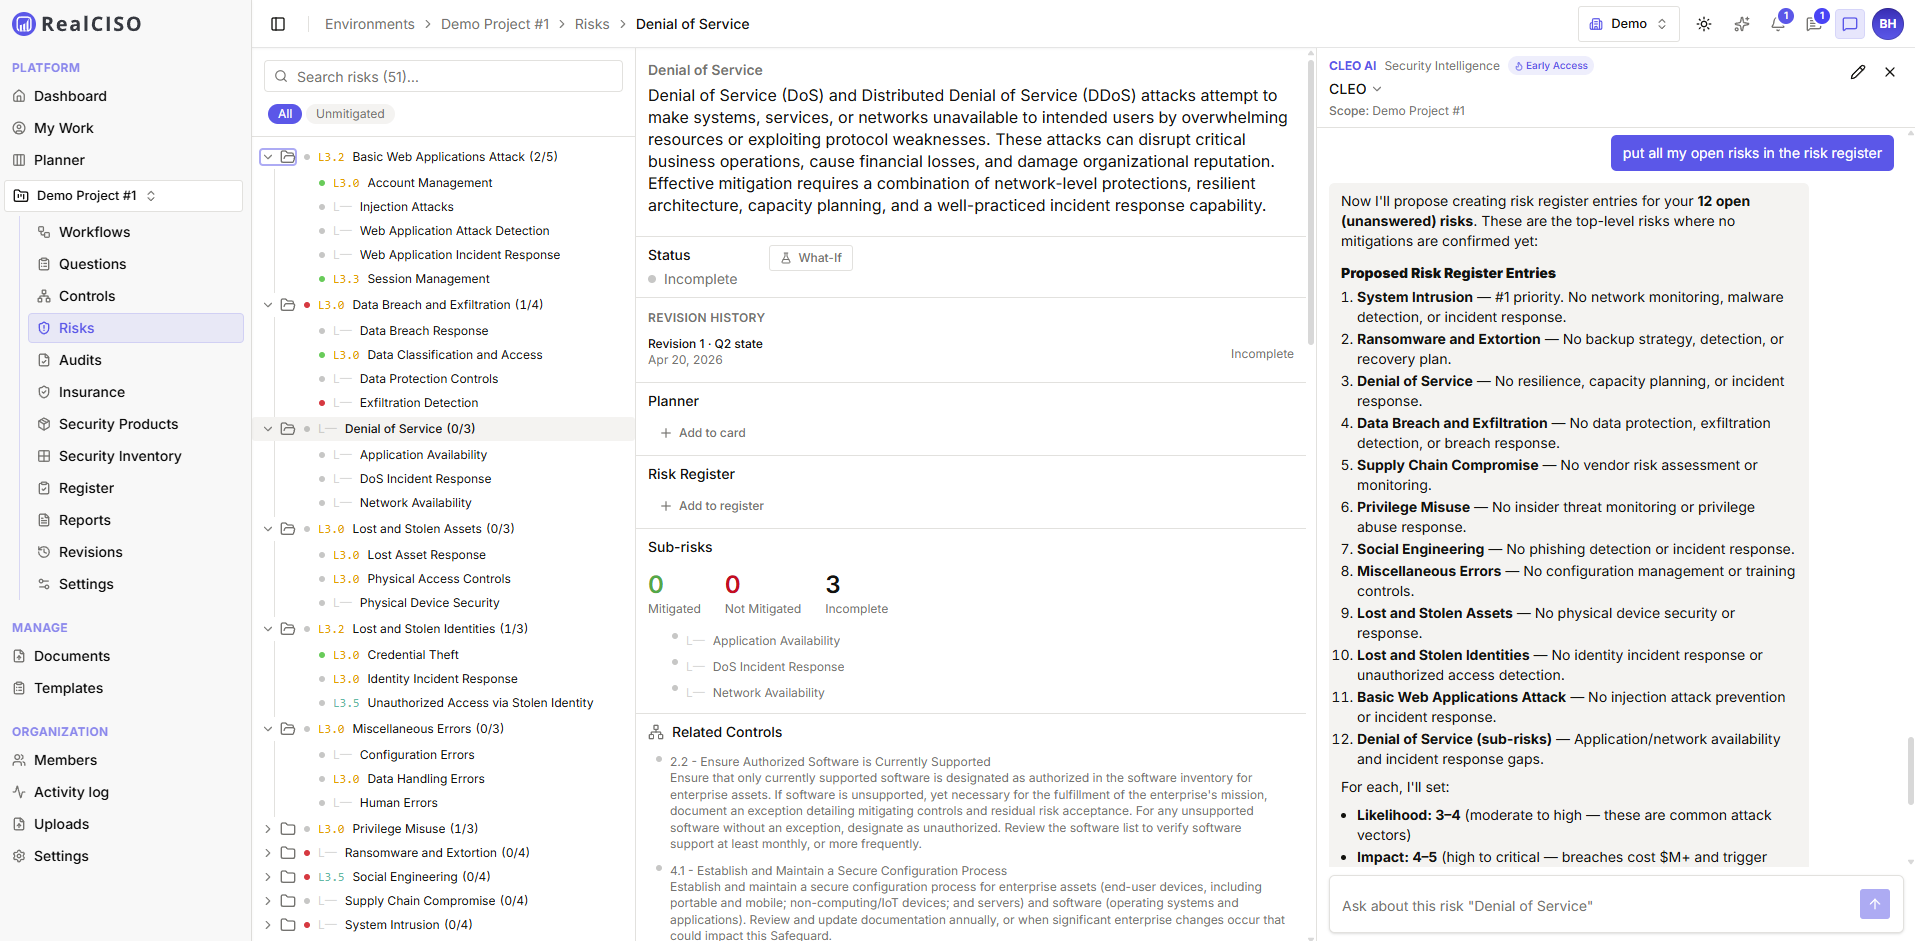
Task: Click Add to register
Action: (x=712, y=506)
